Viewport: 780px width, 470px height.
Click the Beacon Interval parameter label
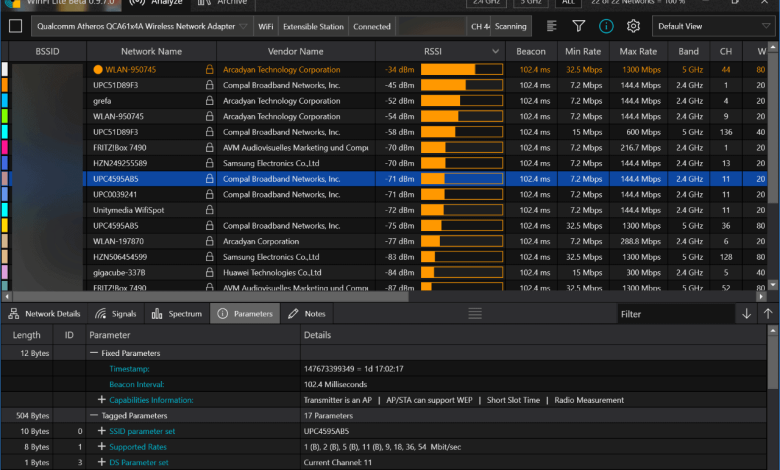point(137,384)
